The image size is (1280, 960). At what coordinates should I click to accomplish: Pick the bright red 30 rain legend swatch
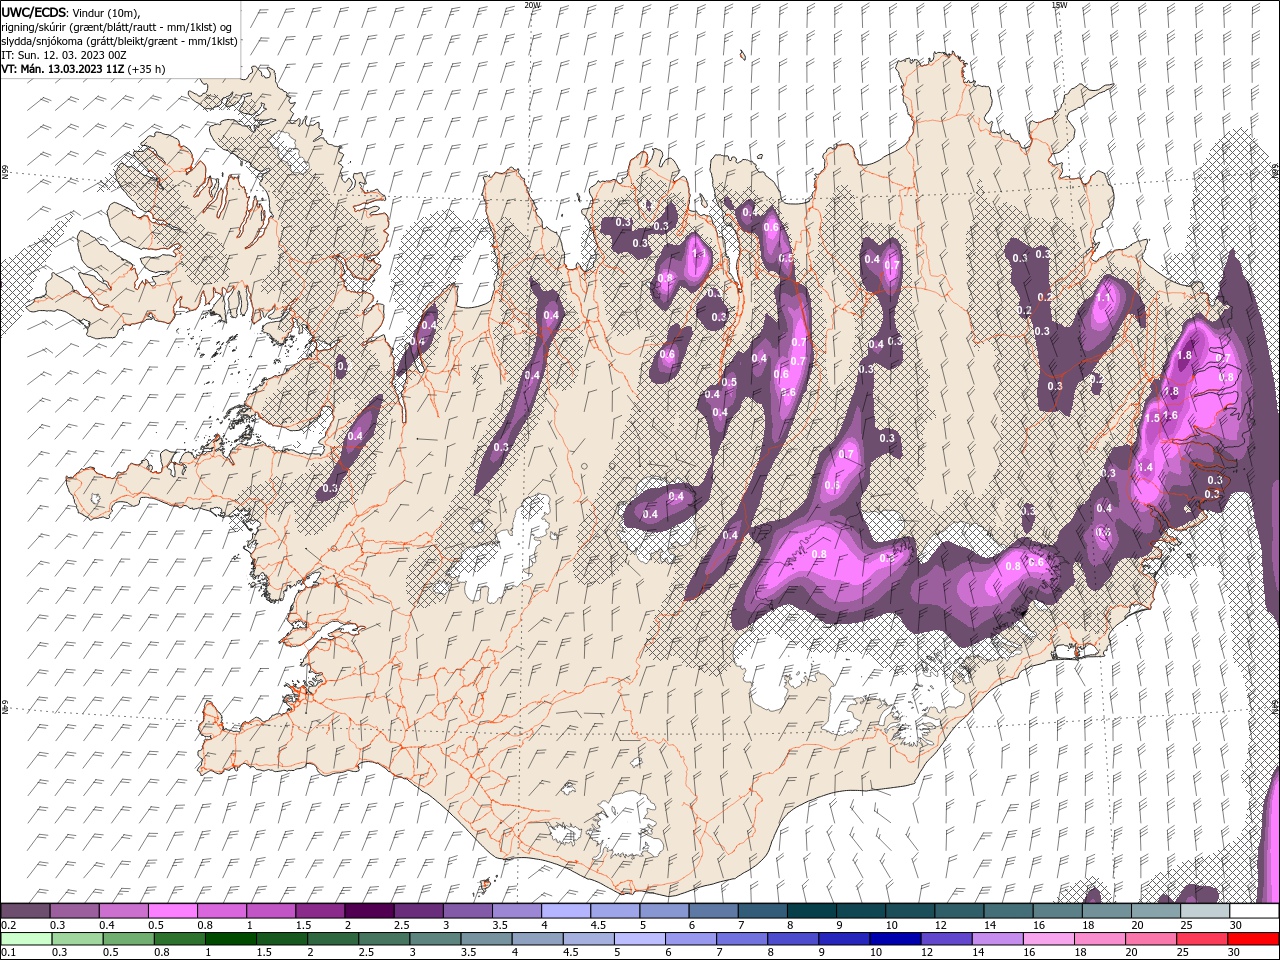[x=1253, y=939]
